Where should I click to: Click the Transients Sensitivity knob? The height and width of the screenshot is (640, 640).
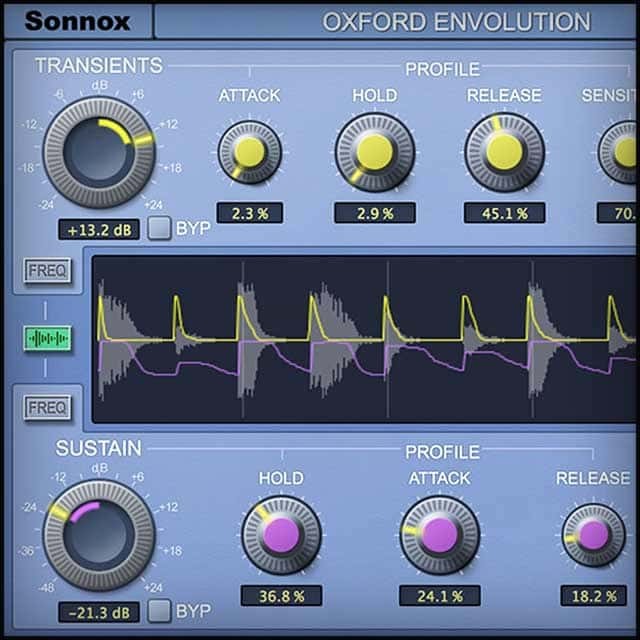point(622,152)
